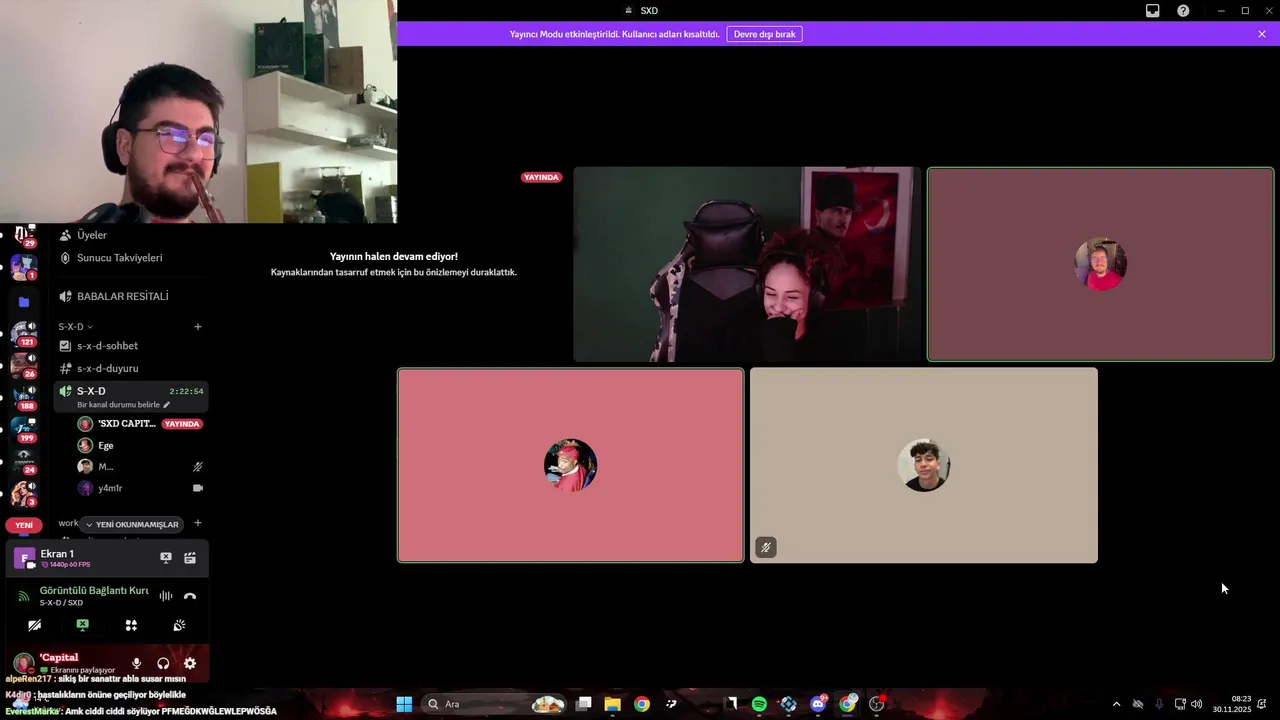This screenshot has height=720, width=1280.
Task: Stop sharing Ekran 1 screen
Action: tap(166, 558)
